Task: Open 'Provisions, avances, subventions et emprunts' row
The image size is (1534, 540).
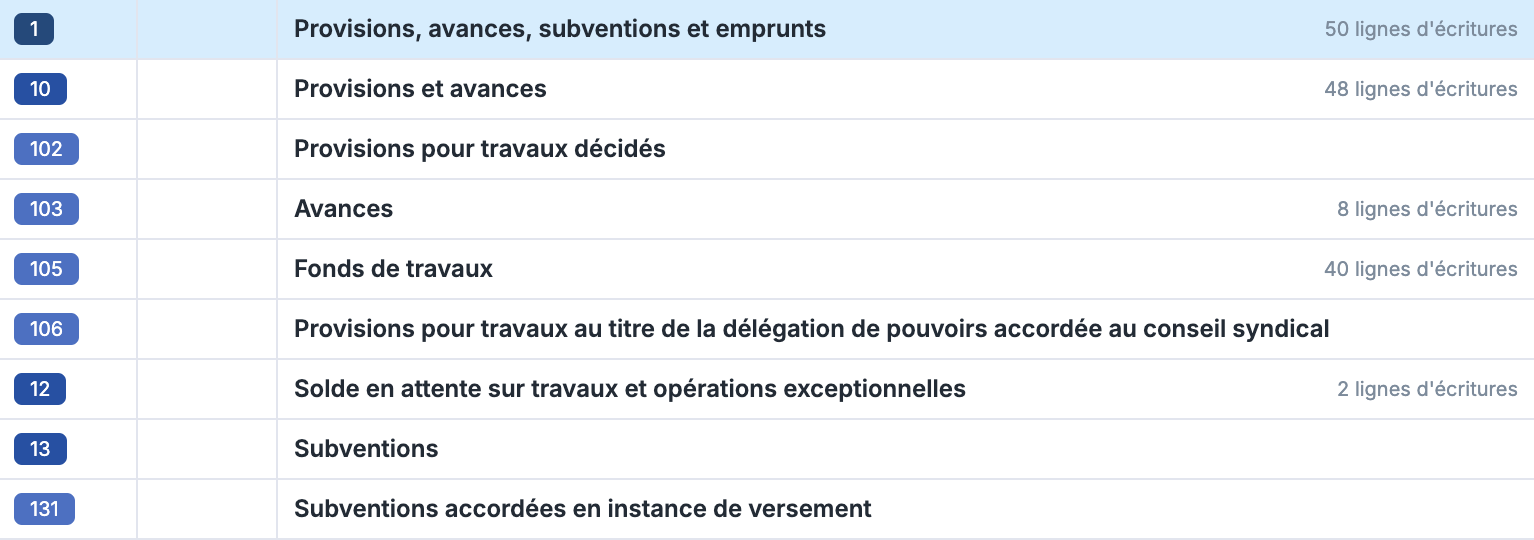Action: pos(559,29)
